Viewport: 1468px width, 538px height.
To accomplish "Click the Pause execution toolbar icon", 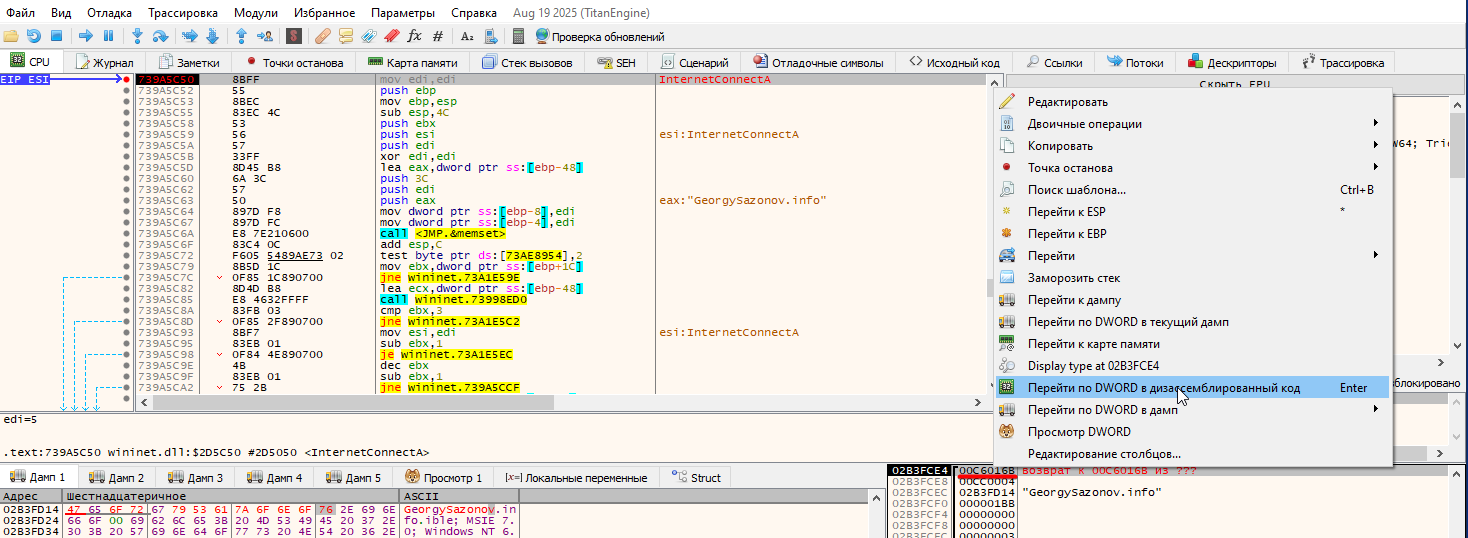I will coord(108,36).
